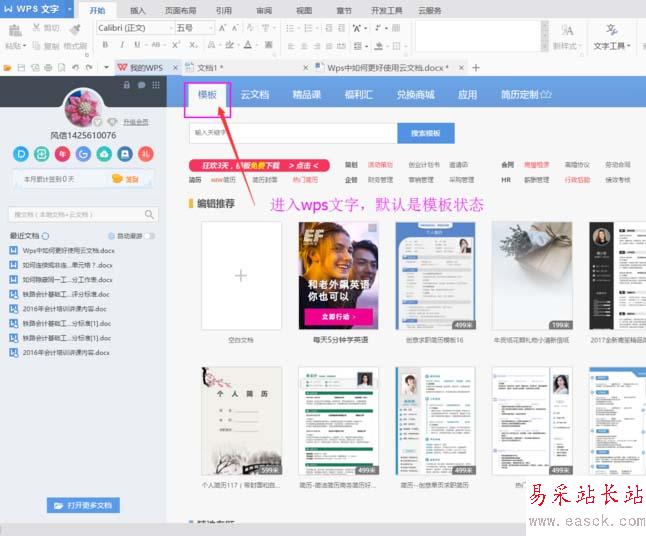
Task: Click the 搜索模板 search button
Action: (426, 133)
